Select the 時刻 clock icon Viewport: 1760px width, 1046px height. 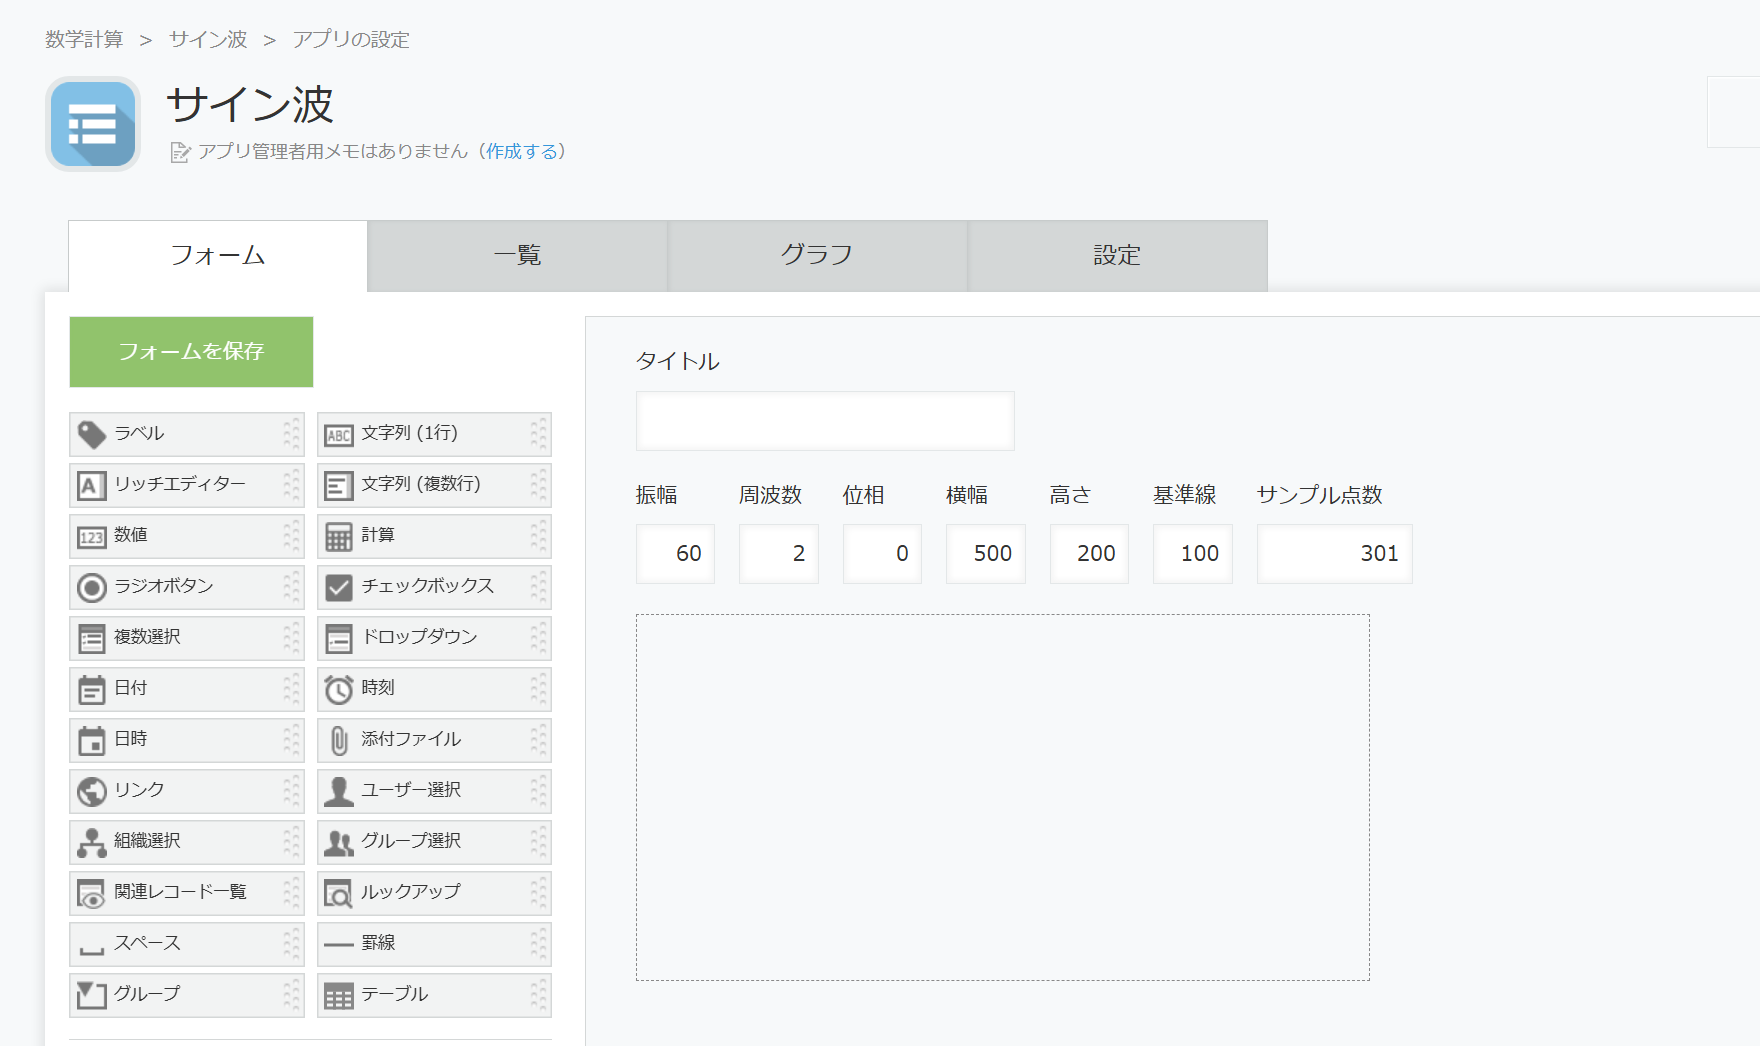click(339, 690)
